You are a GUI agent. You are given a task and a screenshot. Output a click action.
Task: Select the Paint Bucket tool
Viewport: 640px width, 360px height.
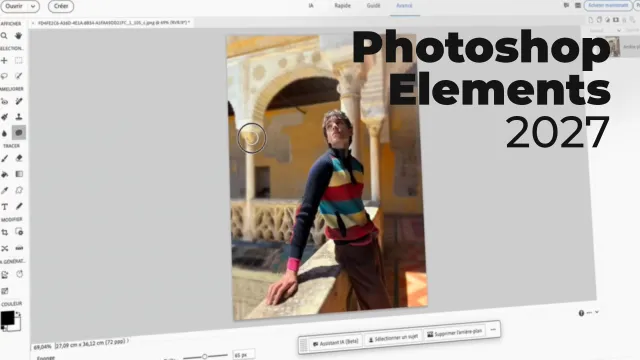click(x=4, y=174)
